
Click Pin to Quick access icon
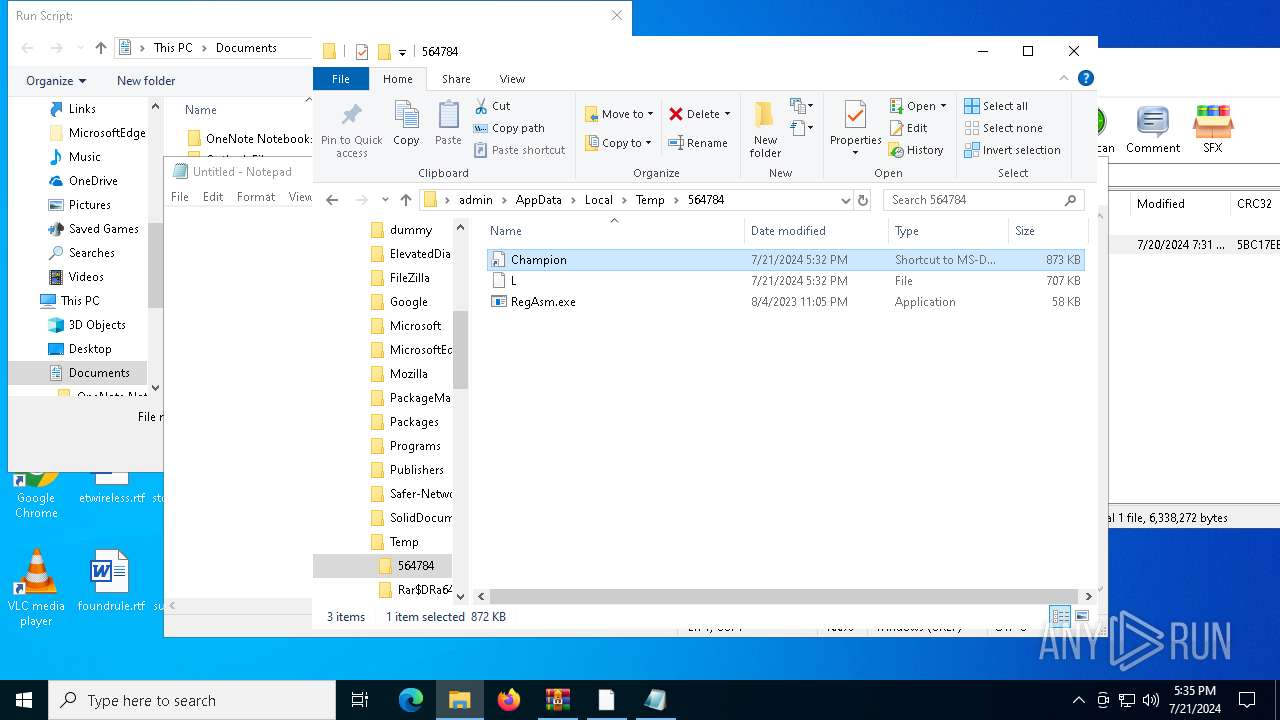351,128
